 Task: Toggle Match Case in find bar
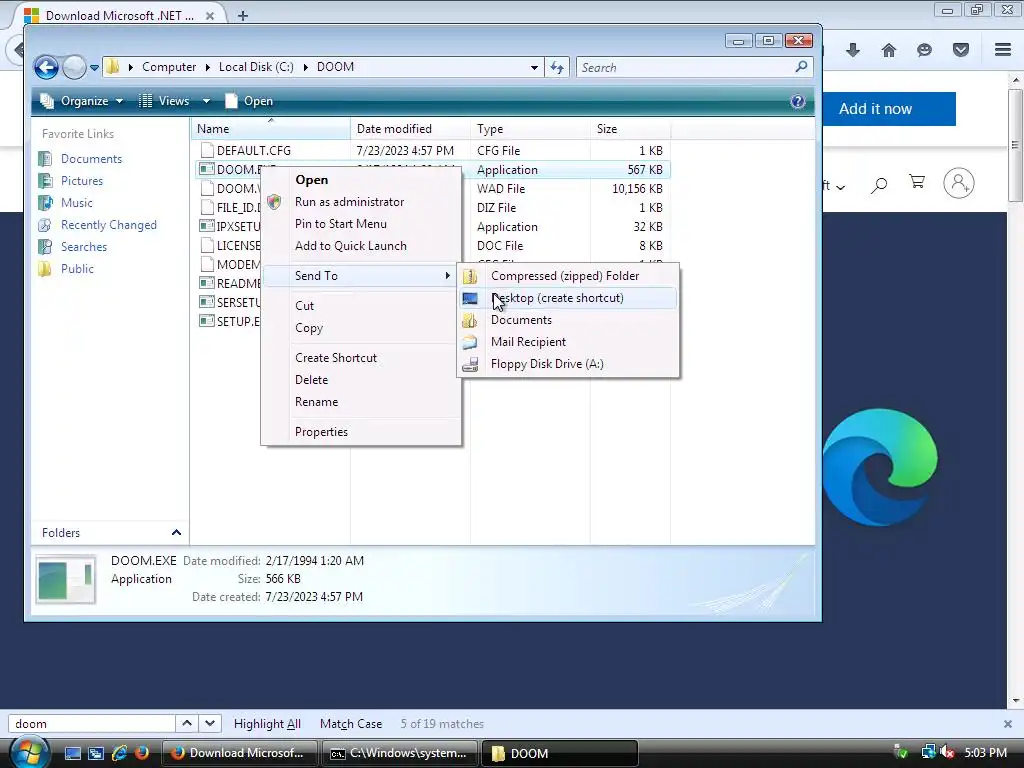tap(351, 724)
